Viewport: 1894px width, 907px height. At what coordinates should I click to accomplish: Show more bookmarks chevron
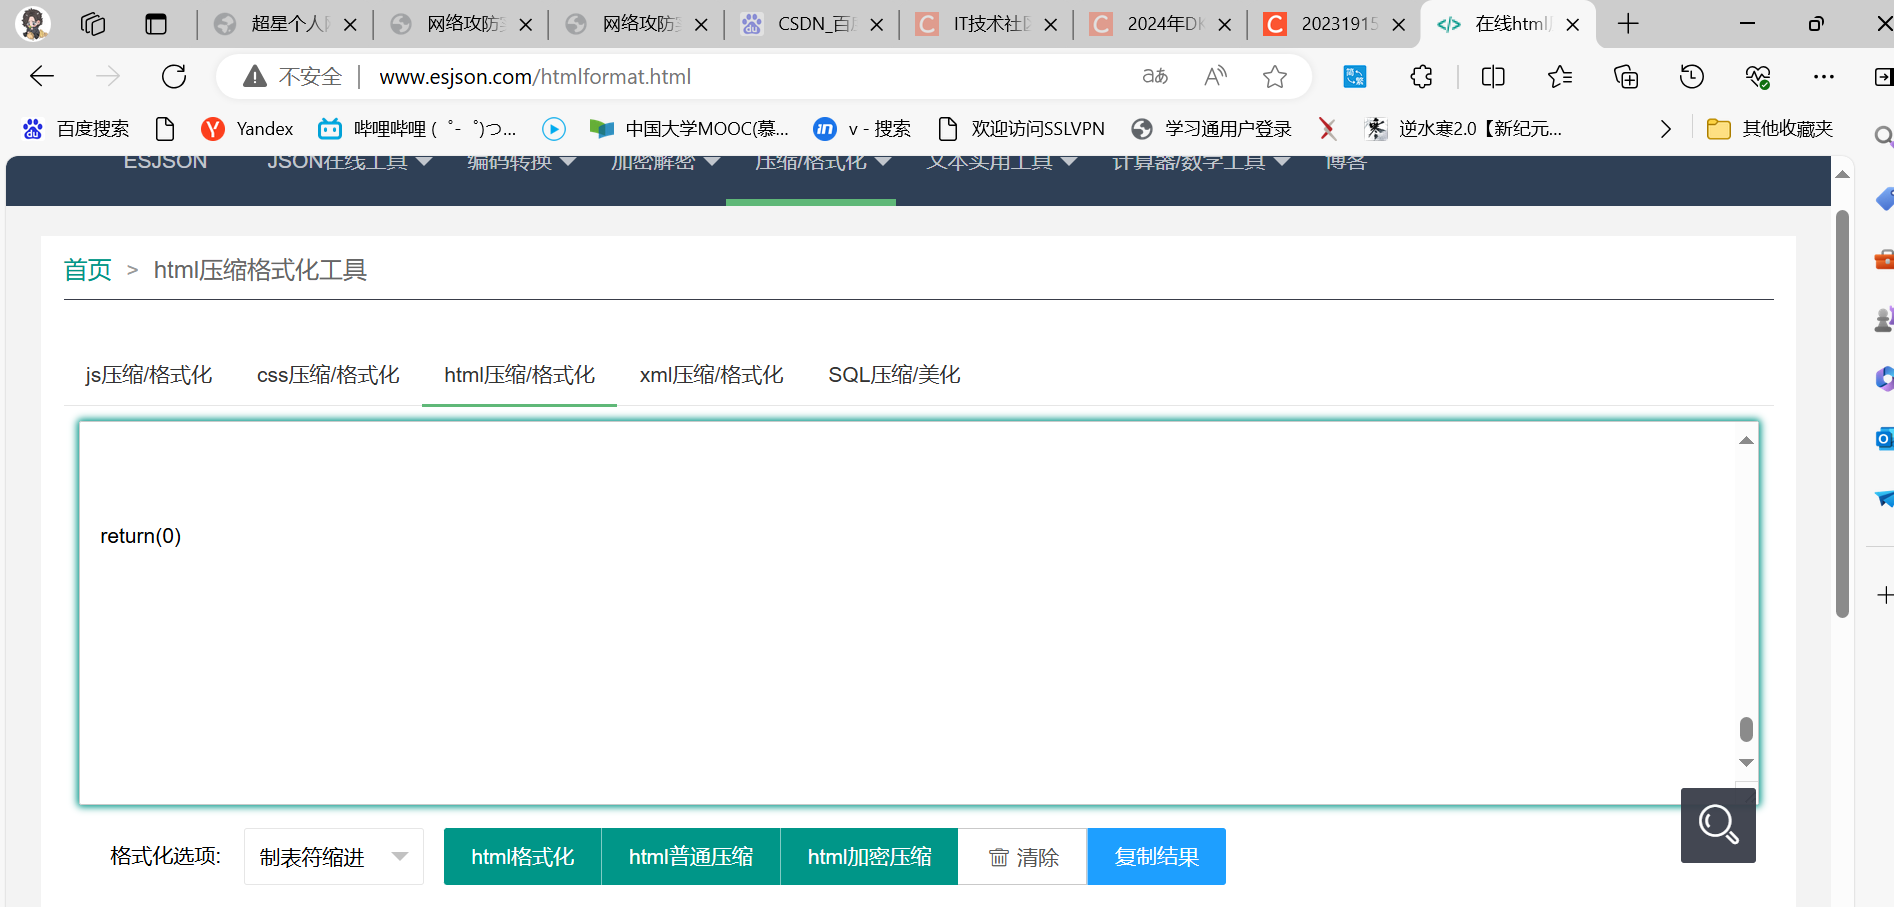point(1665,128)
